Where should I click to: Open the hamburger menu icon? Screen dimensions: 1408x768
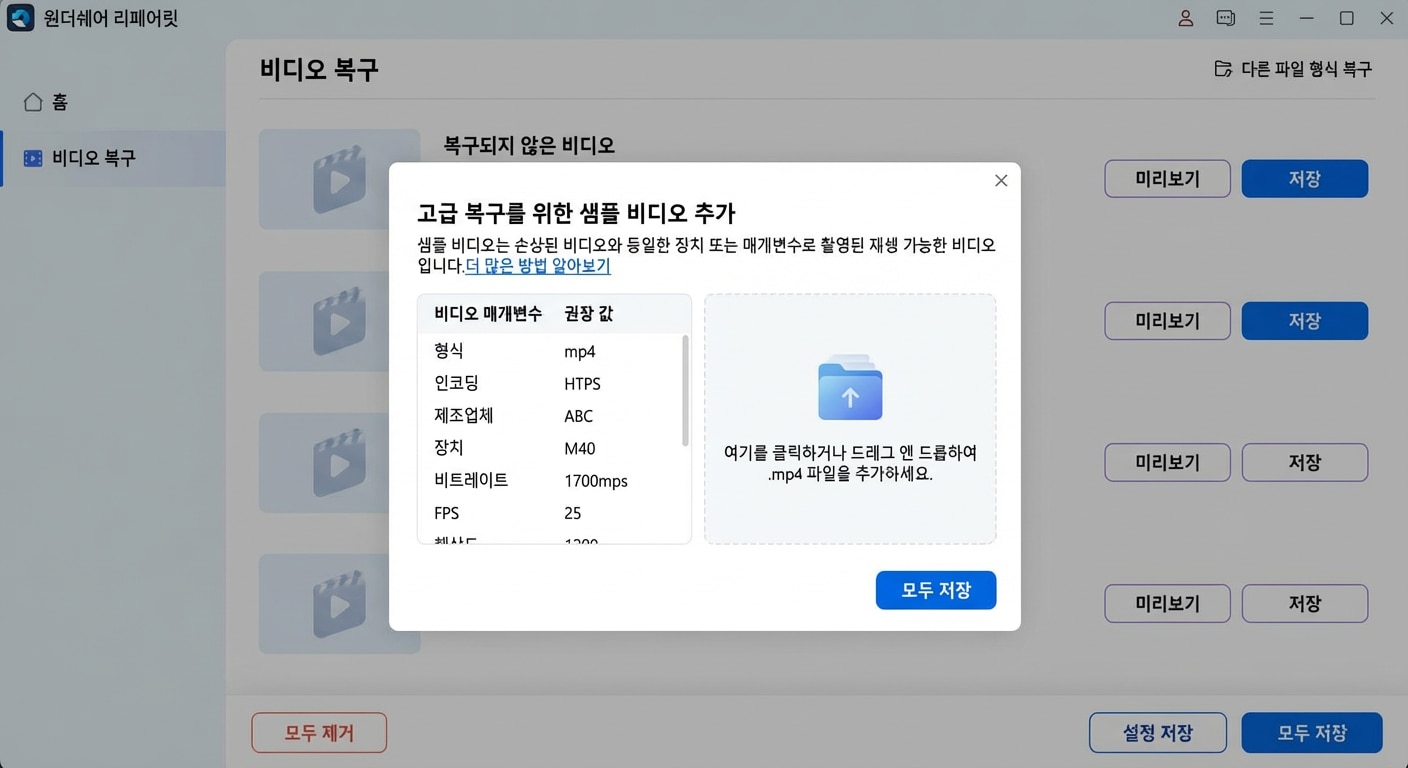click(1266, 17)
